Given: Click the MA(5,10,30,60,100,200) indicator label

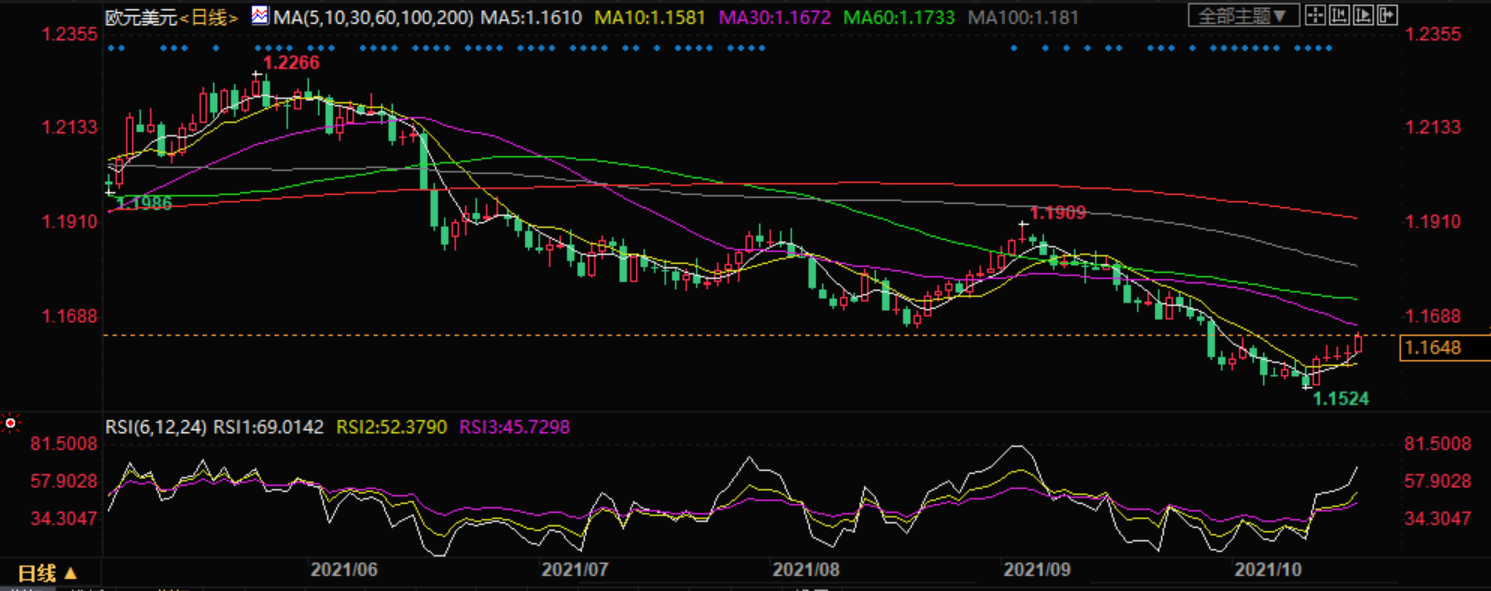Looking at the screenshot, I should coord(372,18).
